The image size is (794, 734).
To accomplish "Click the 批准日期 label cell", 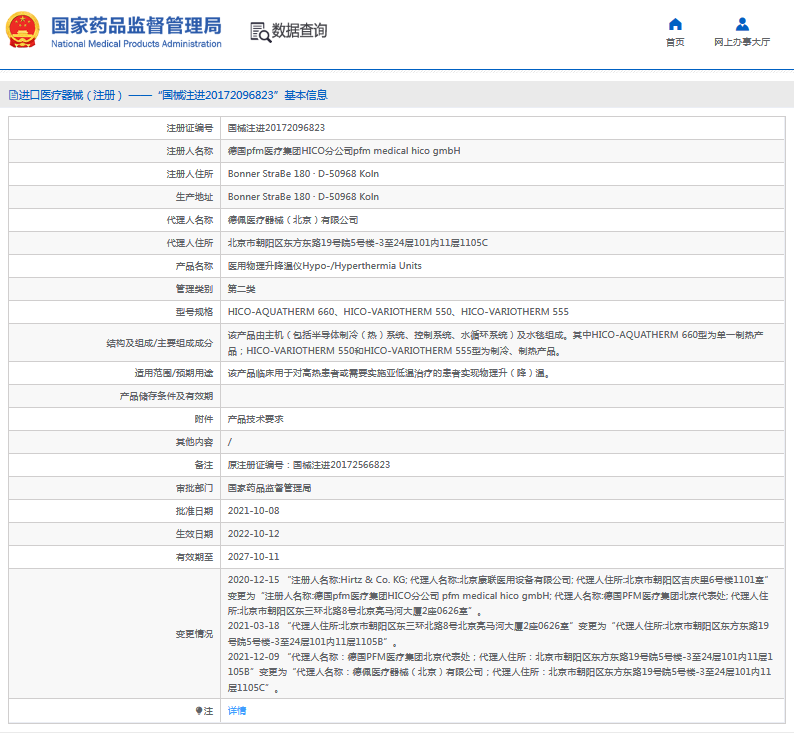I will (114, 511).
